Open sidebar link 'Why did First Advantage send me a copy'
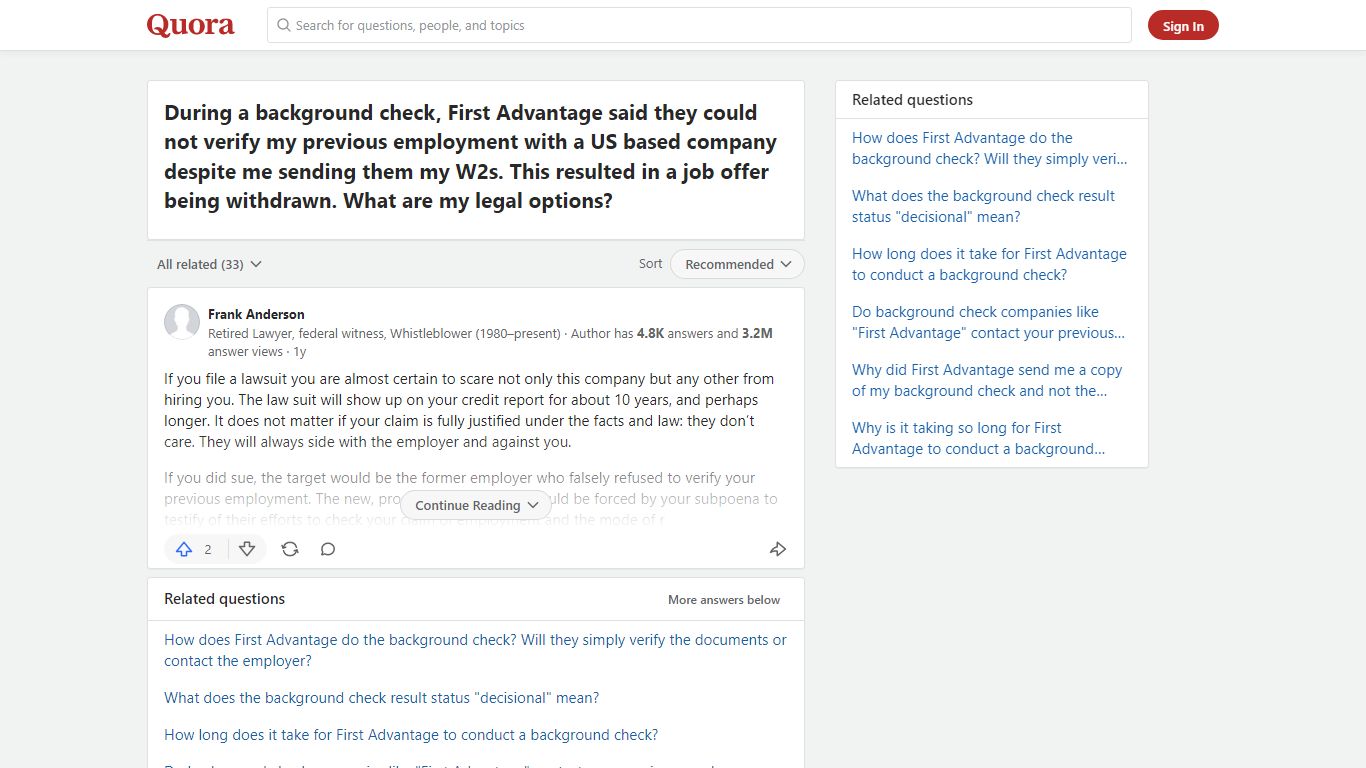Viewport: 1366px width, 768px height. (x=987, y=380)
